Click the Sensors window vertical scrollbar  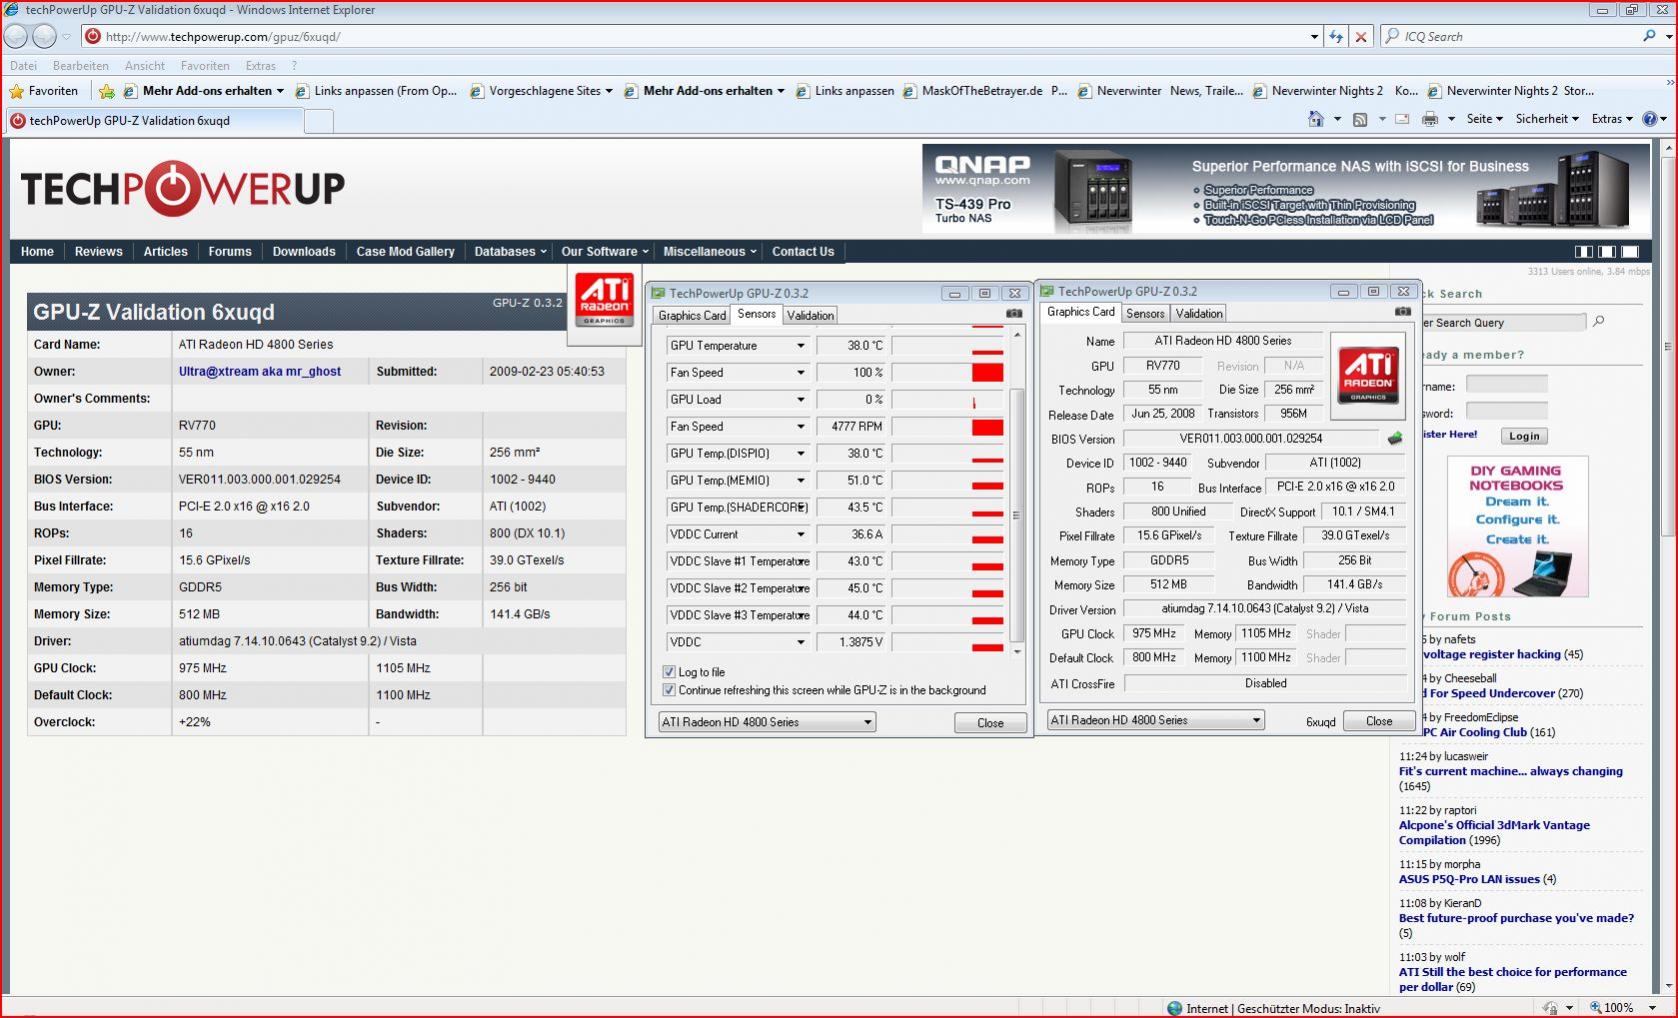click(x=1017, y=492)
